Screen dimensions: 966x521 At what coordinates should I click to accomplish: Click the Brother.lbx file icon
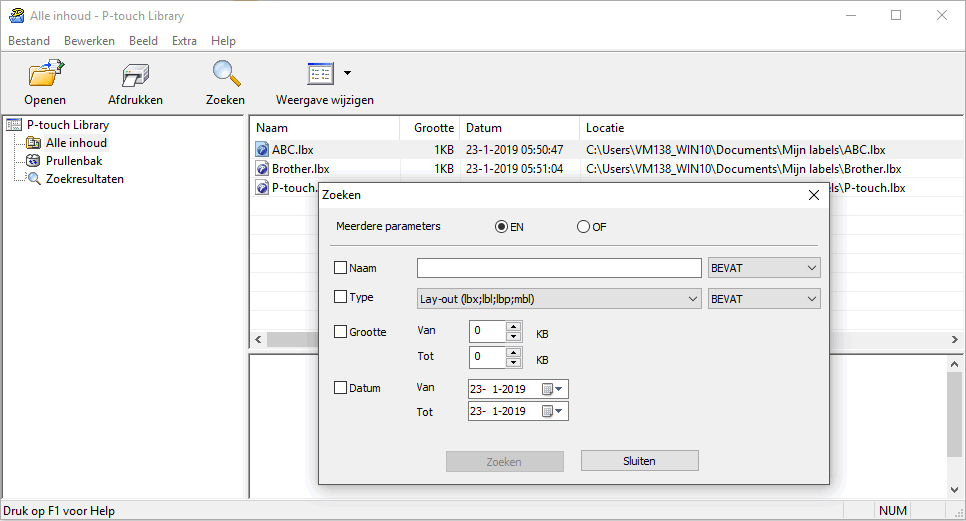click(x=262, y=169)
